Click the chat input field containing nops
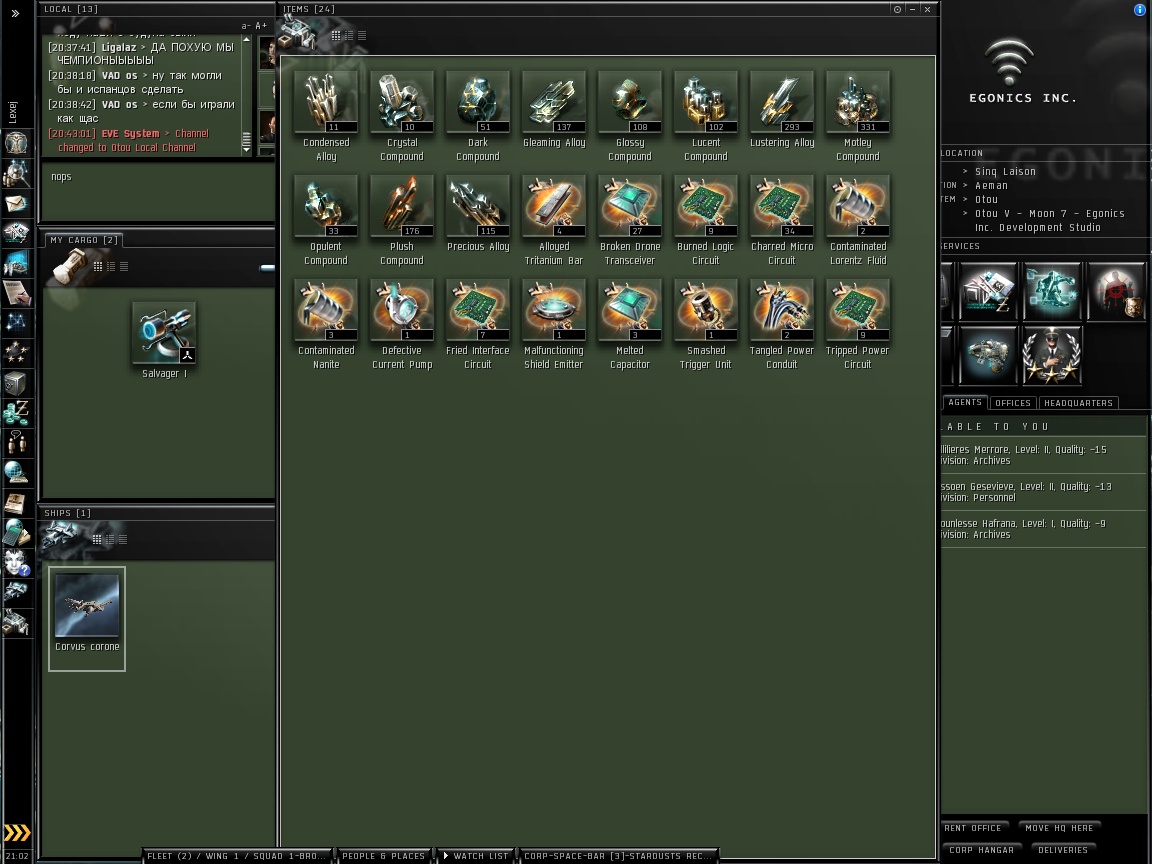The height and width of the screenshot is (864, 1152). [x=157, y=191]
